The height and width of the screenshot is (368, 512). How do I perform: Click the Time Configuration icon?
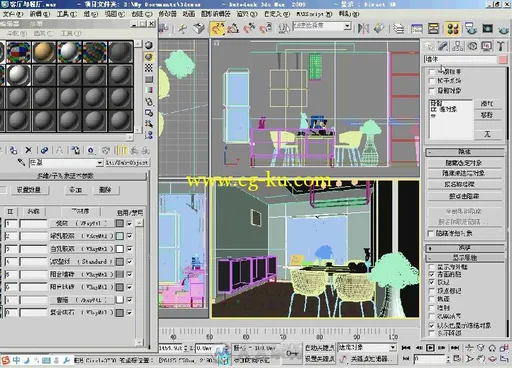(x=457, y=359)
